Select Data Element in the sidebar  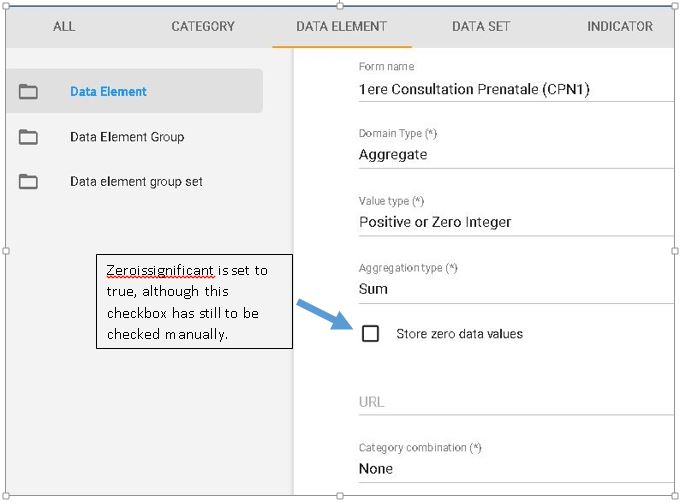point(108,92)
